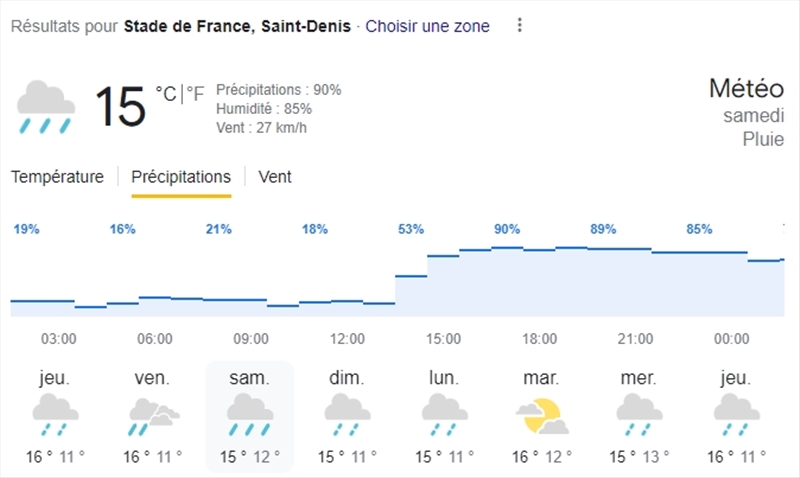Switch to the Vent tab

click(275, 177)
